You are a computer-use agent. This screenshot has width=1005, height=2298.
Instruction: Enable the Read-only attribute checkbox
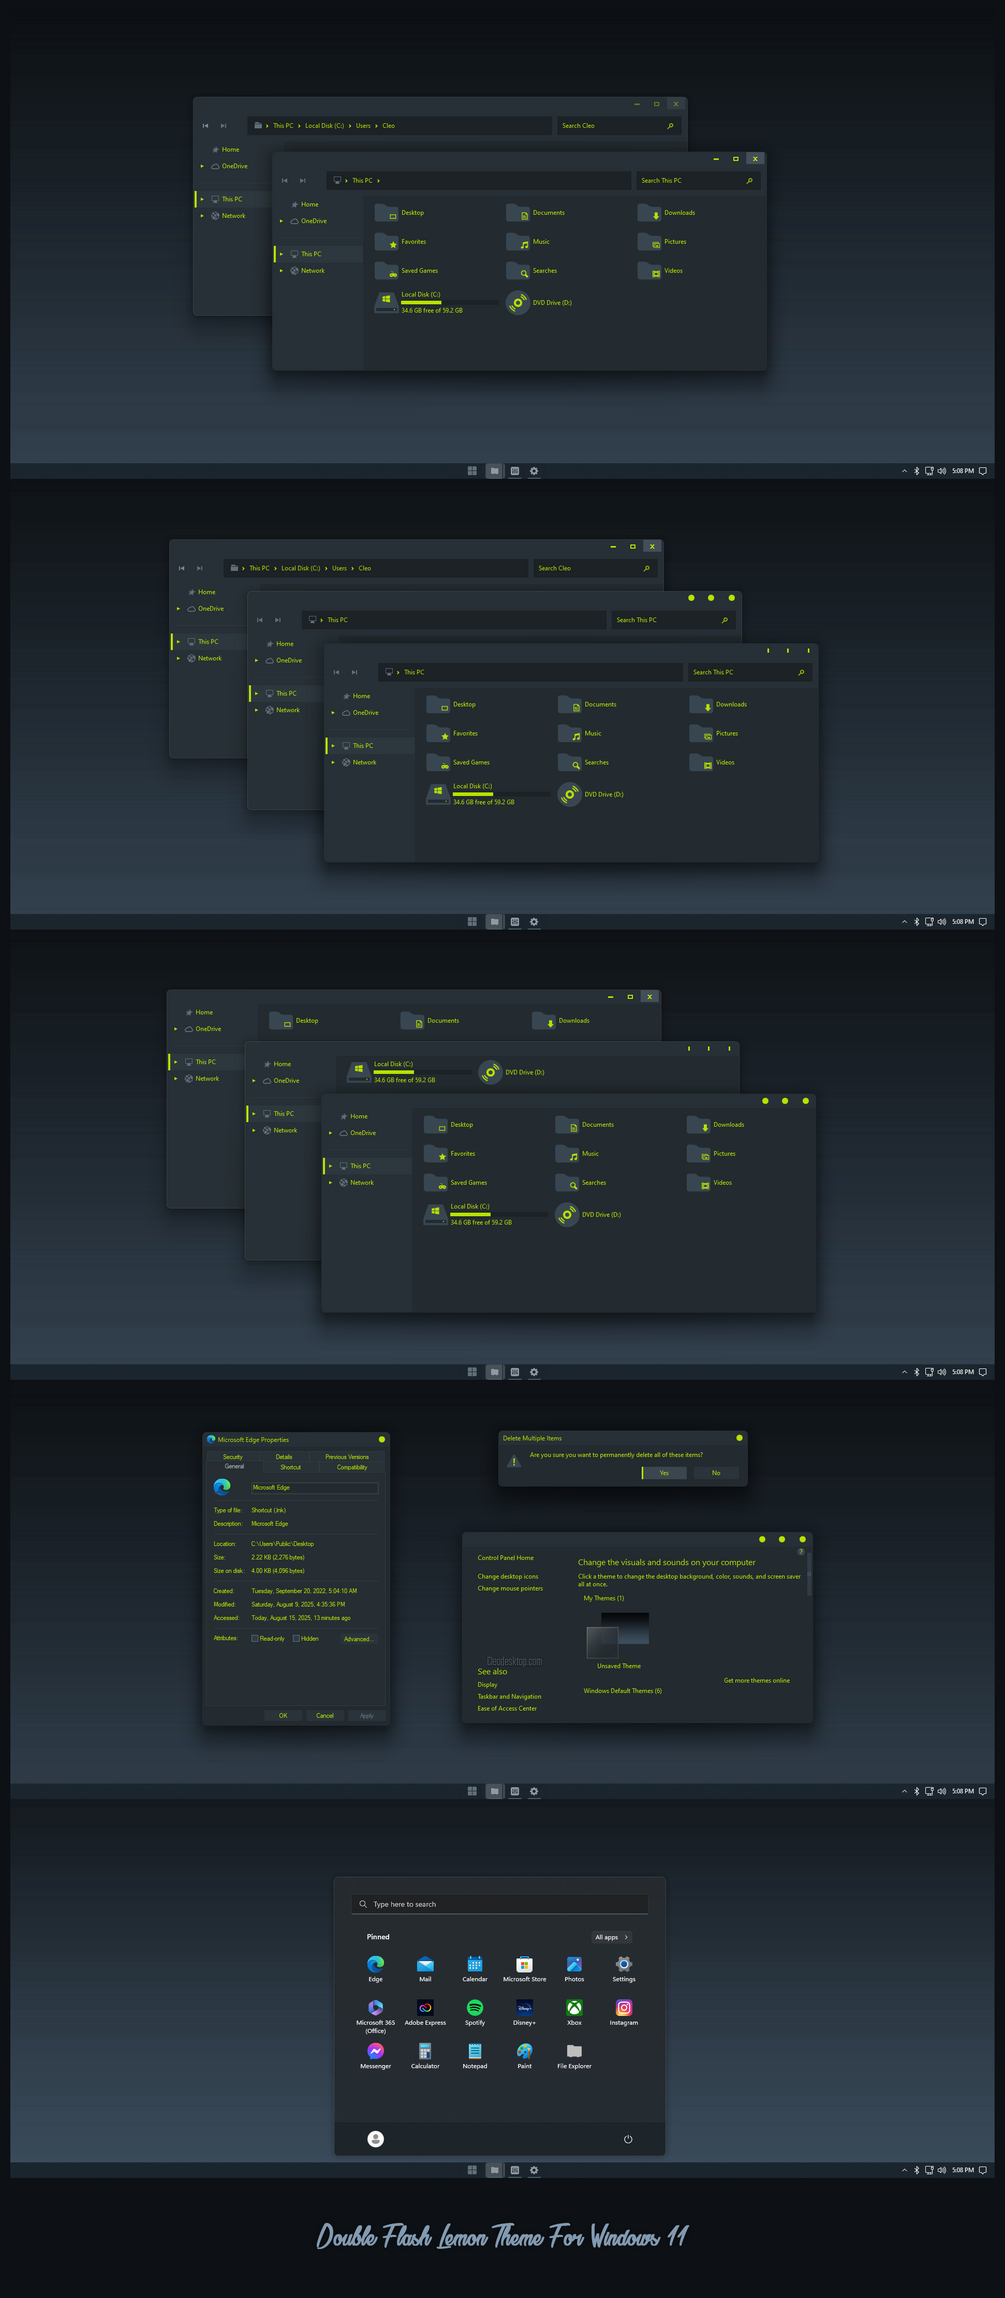[255, 1638]
